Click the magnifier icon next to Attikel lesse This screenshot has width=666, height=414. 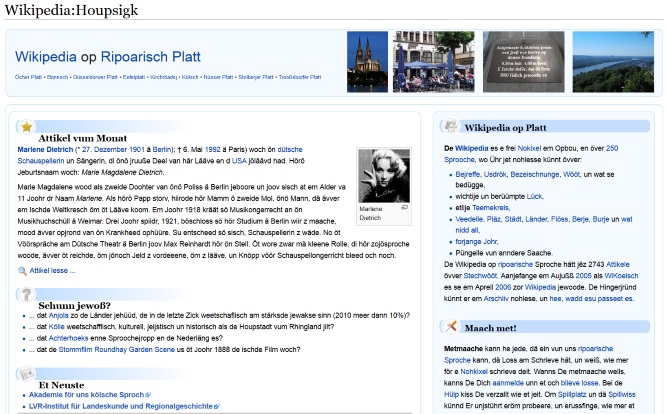[x=22, y=270]
